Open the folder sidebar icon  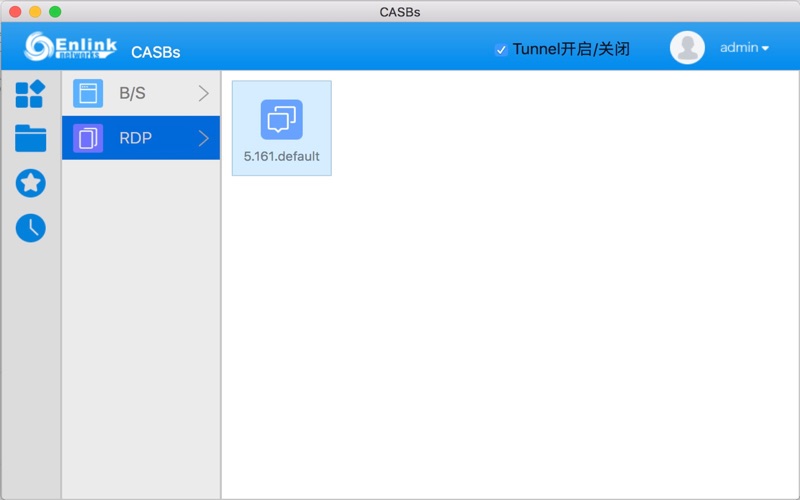pos(31,138)
